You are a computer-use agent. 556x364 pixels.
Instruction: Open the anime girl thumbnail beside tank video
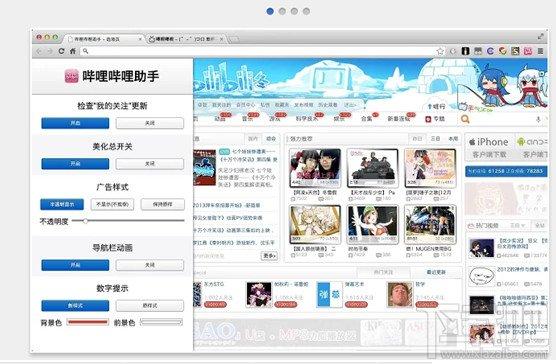click(430, 168)
